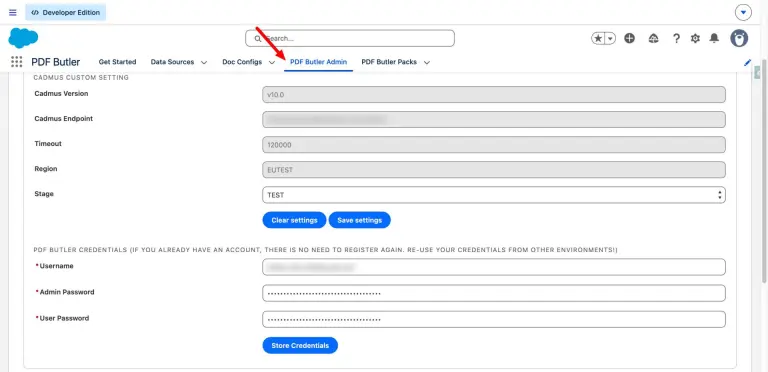Click the Cadmus Endpoint field
This screenshot has height=372, width=768.
tap(494, 119)
